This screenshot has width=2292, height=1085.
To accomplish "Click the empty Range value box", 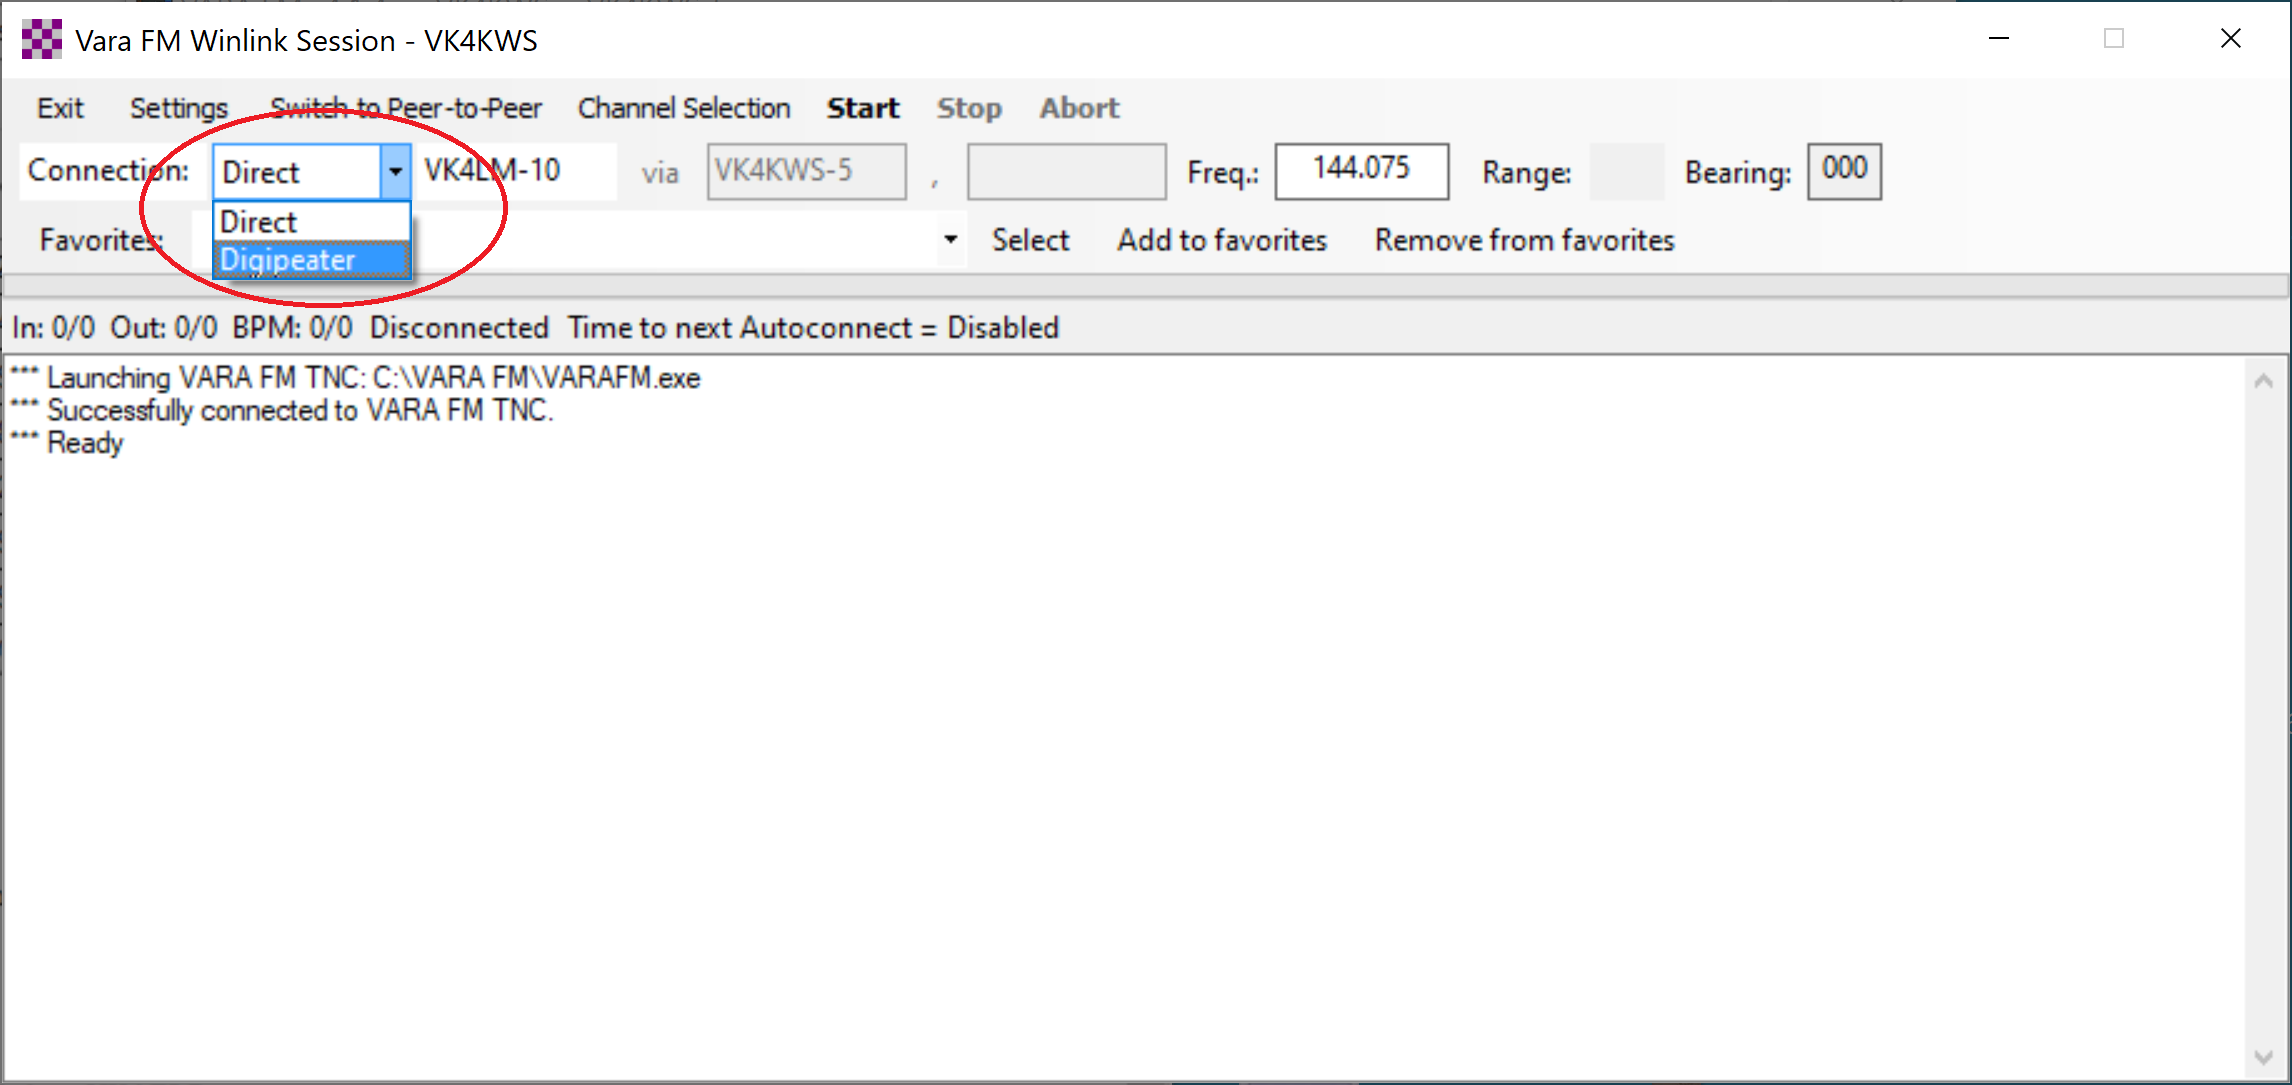I will click(x=1627, y=171).
